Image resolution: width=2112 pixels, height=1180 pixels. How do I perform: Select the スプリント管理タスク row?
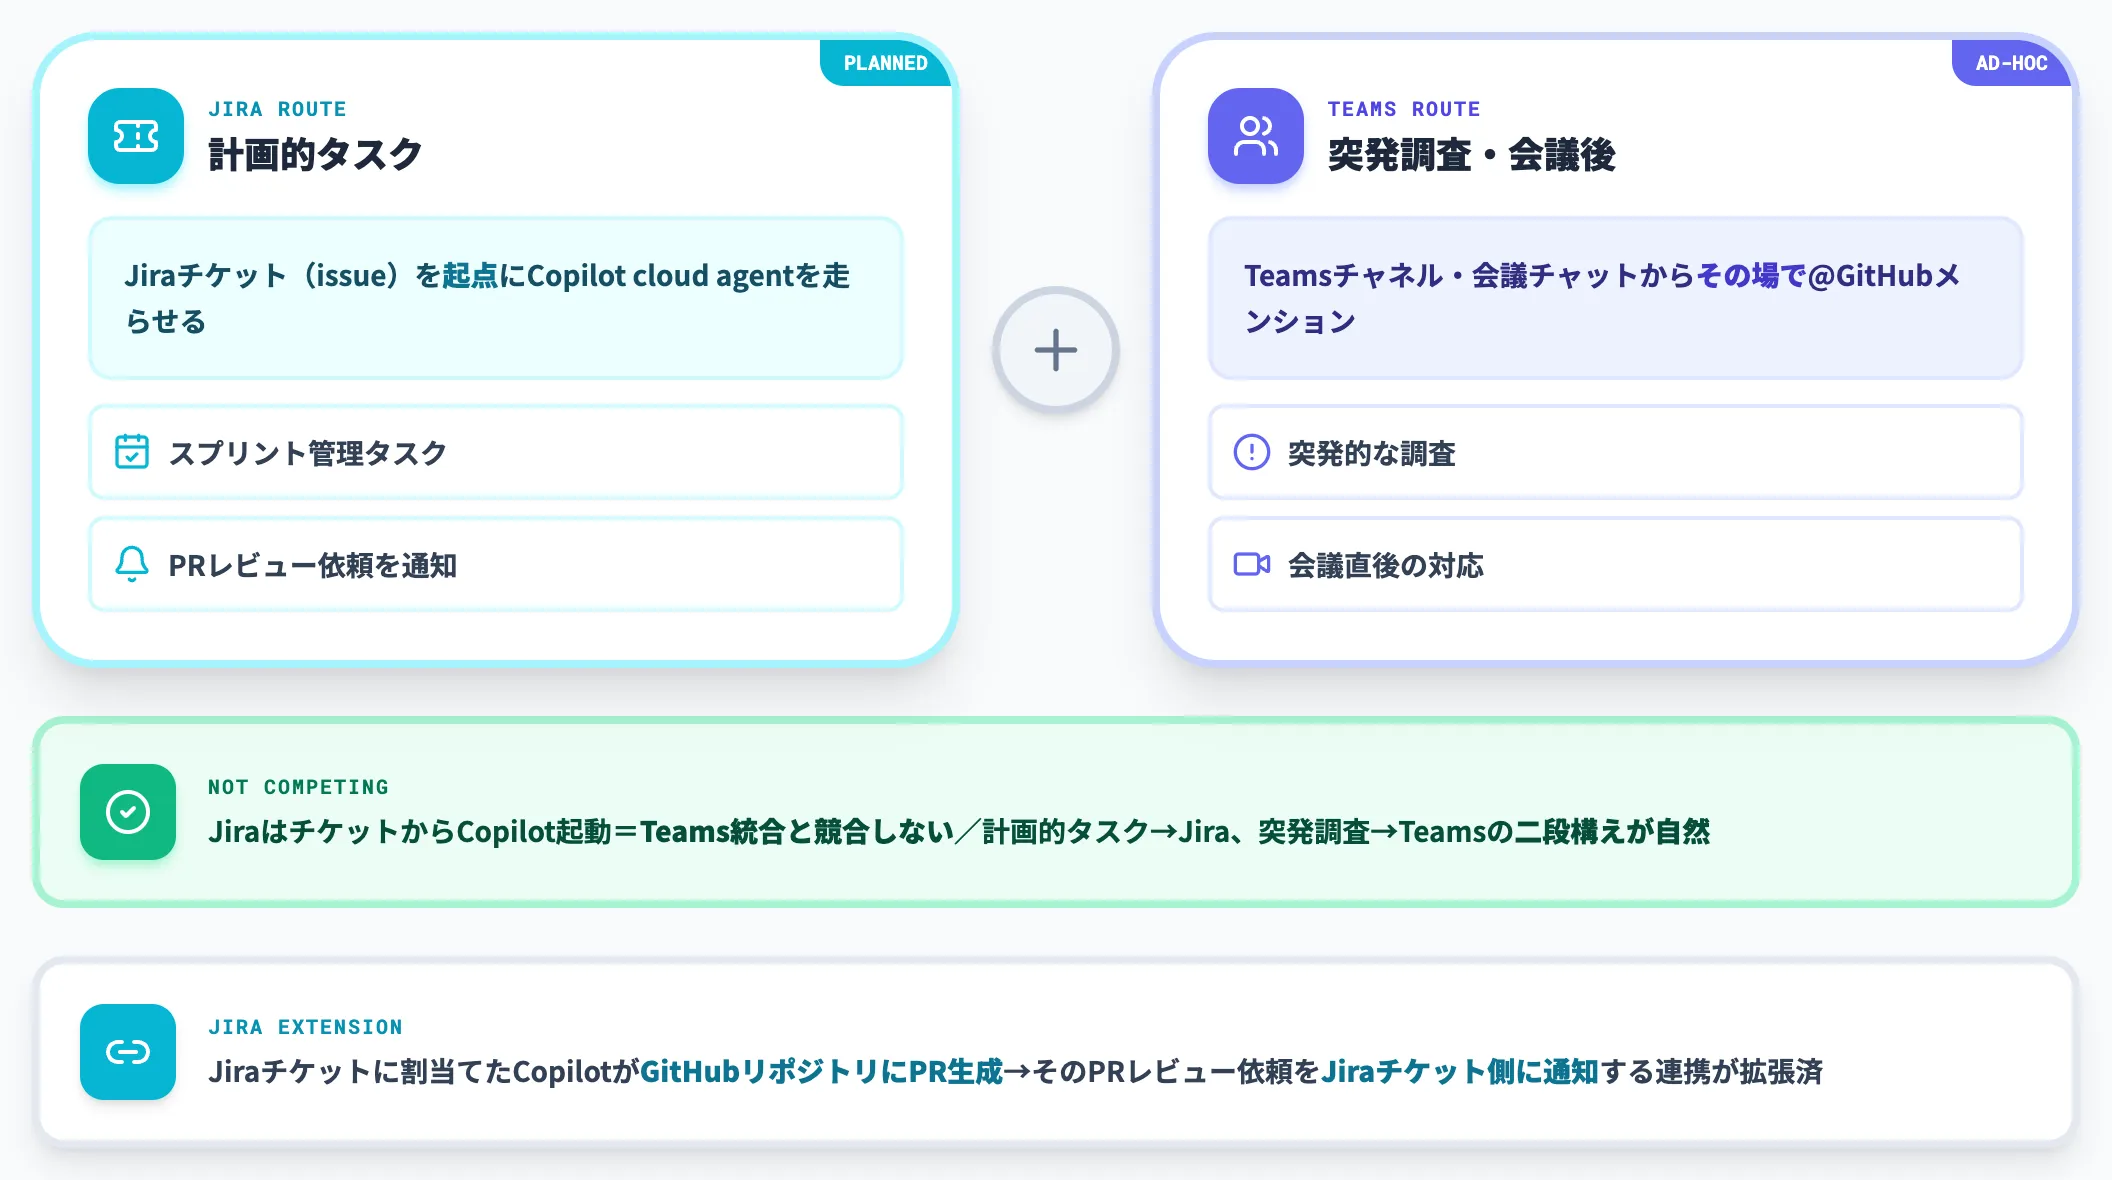[x=496, y=452]
